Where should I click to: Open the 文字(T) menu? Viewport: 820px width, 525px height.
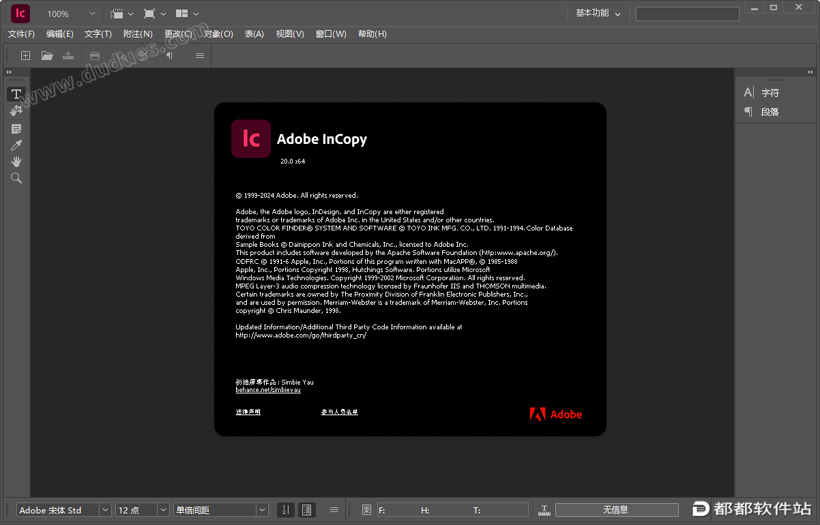coord(98,34)
